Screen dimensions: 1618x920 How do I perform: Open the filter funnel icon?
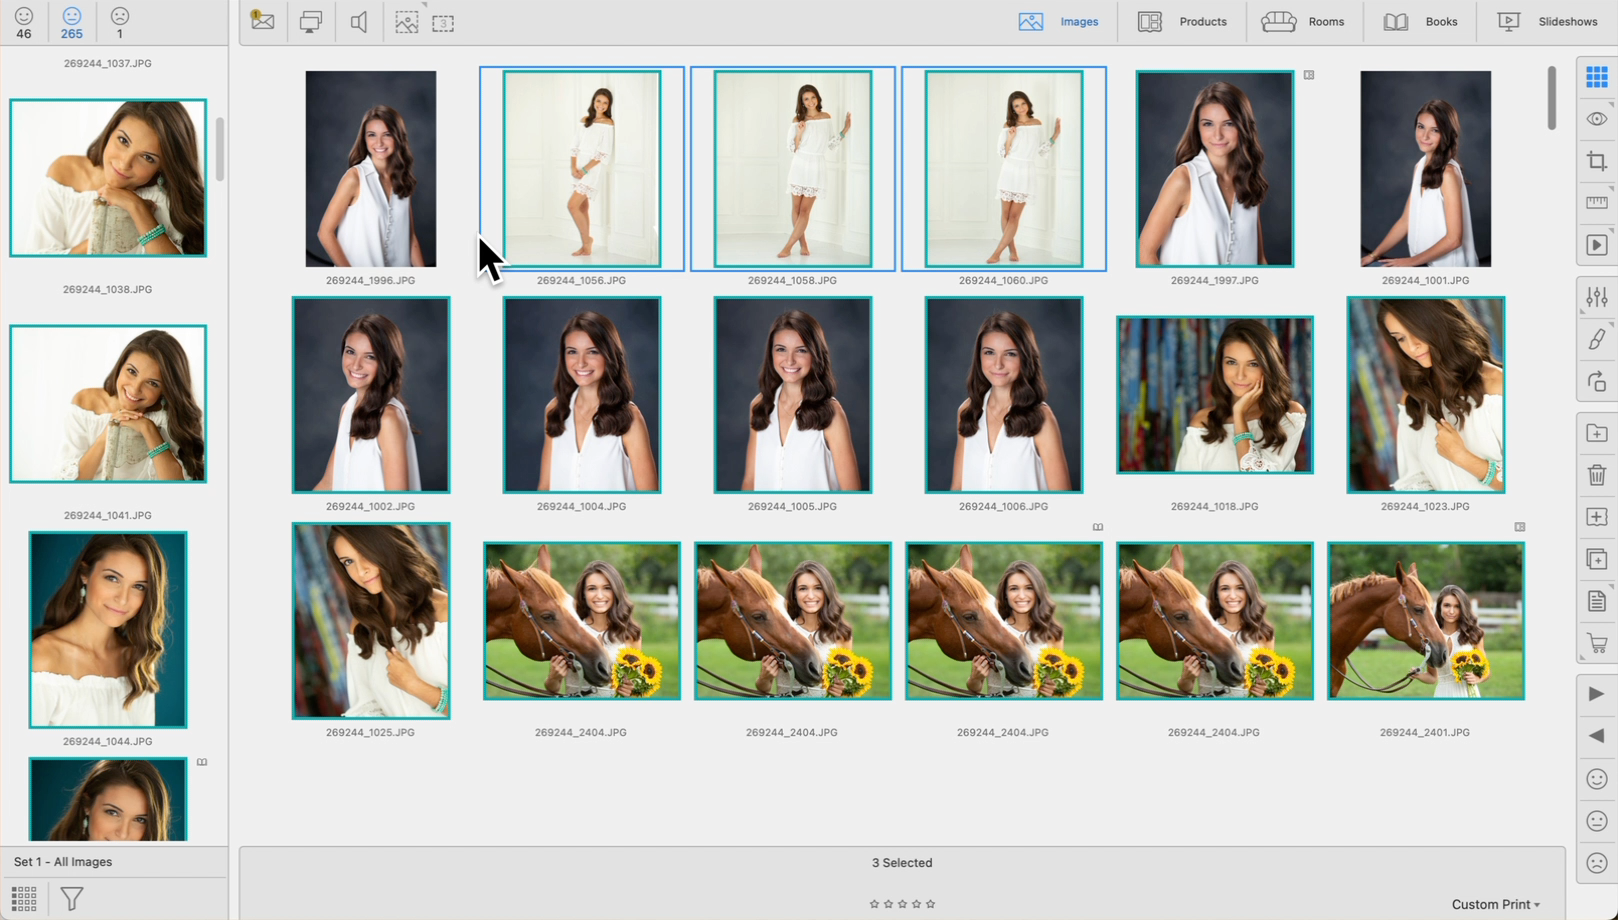pos(72,899)
